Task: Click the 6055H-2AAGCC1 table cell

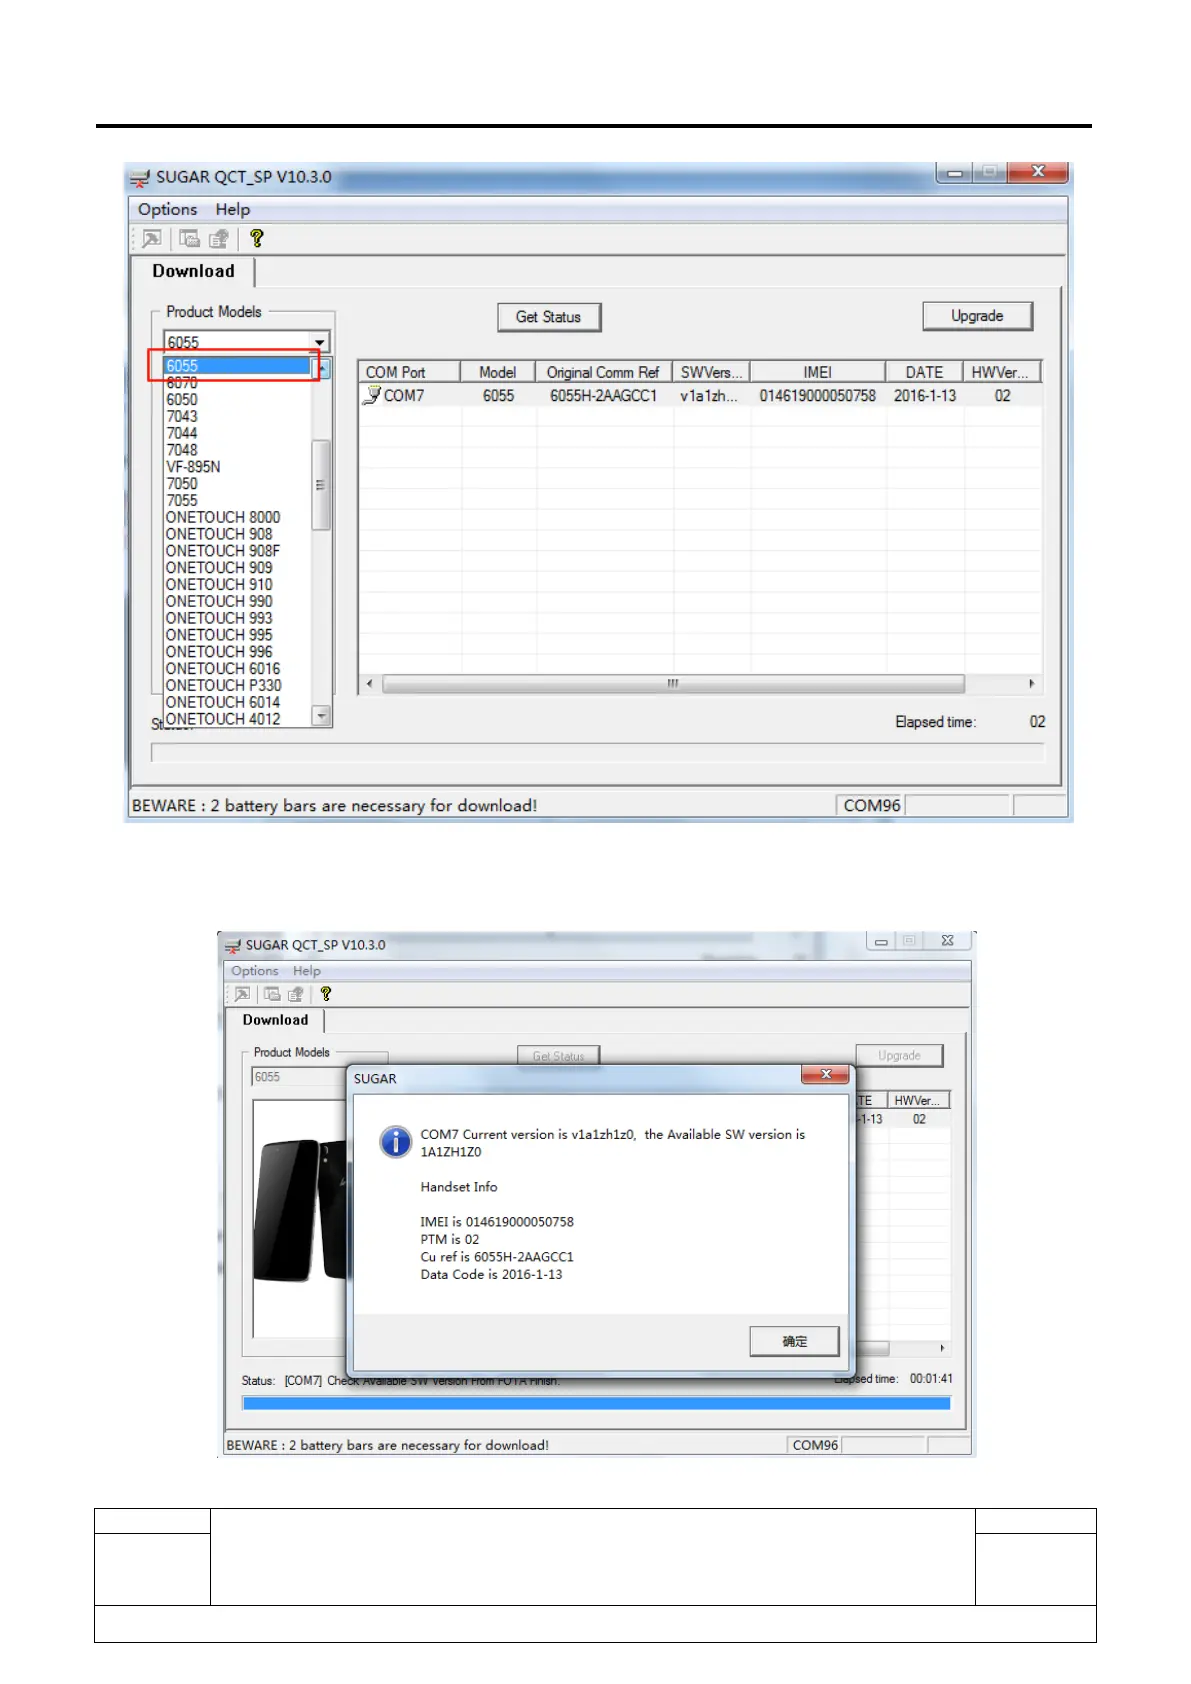Action: point(604,396)
